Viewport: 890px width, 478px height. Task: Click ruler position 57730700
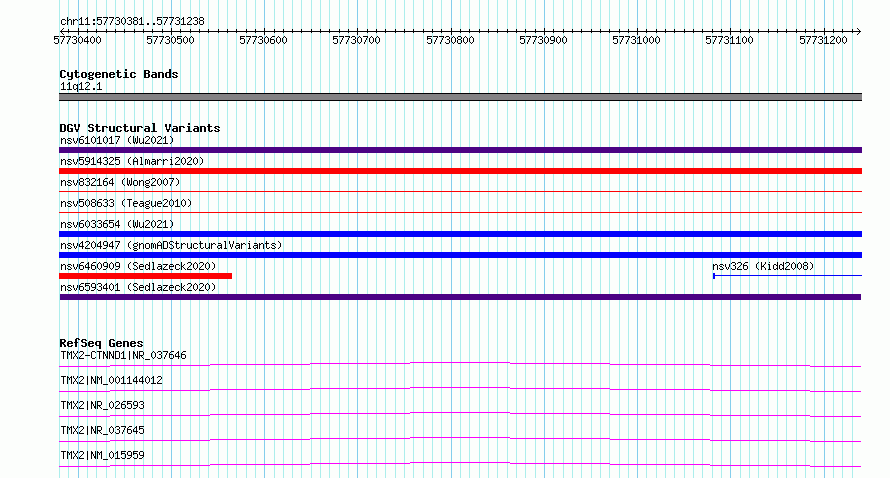pos(356,40)
